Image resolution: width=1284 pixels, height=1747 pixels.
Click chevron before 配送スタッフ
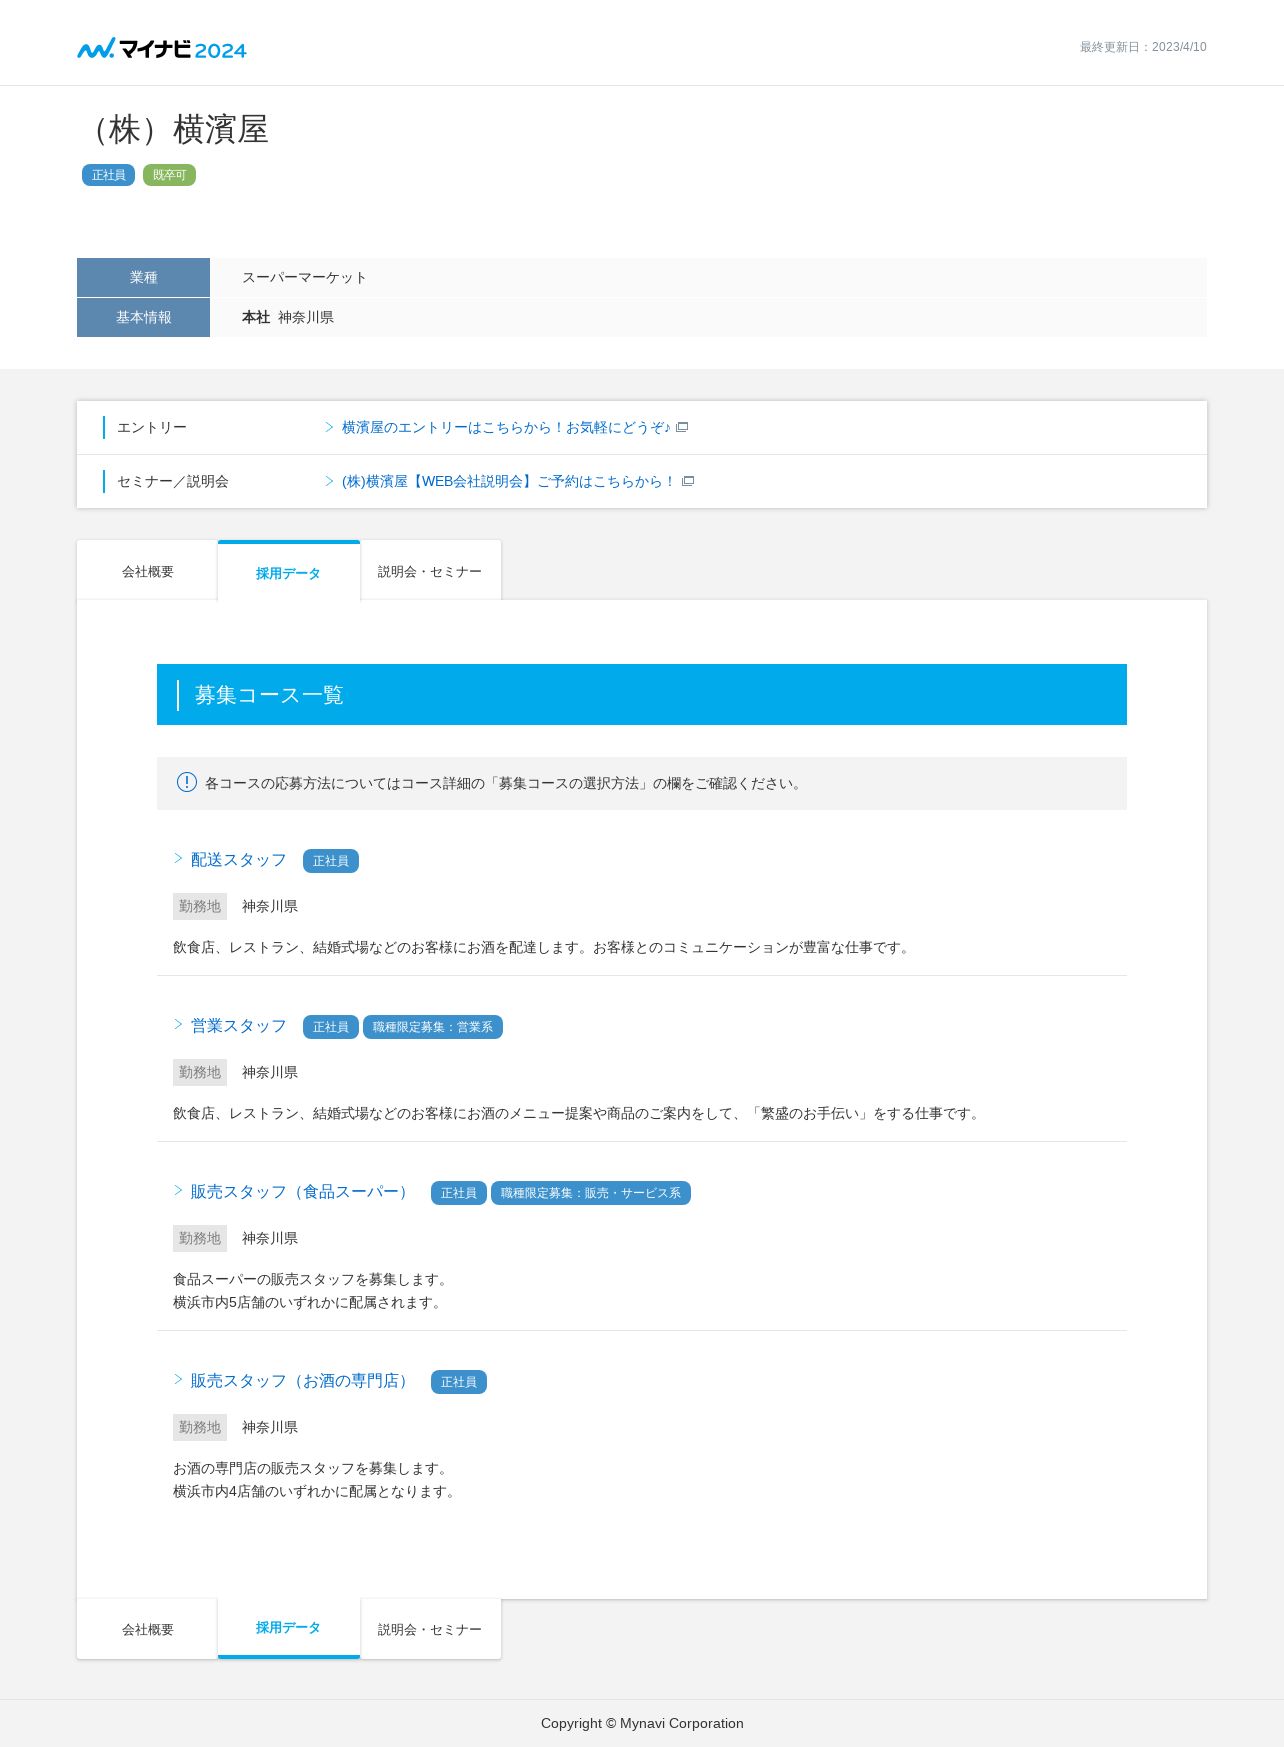[178, 859]
